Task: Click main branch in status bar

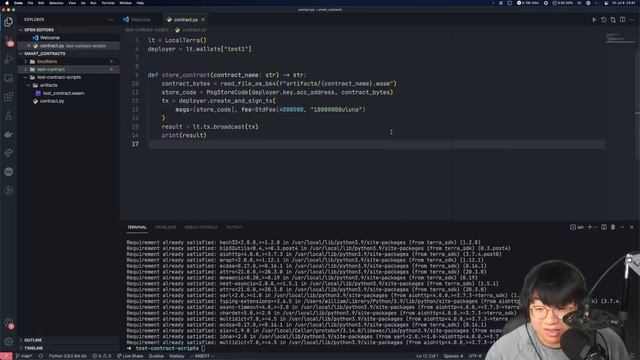Action: click(24, 356)
